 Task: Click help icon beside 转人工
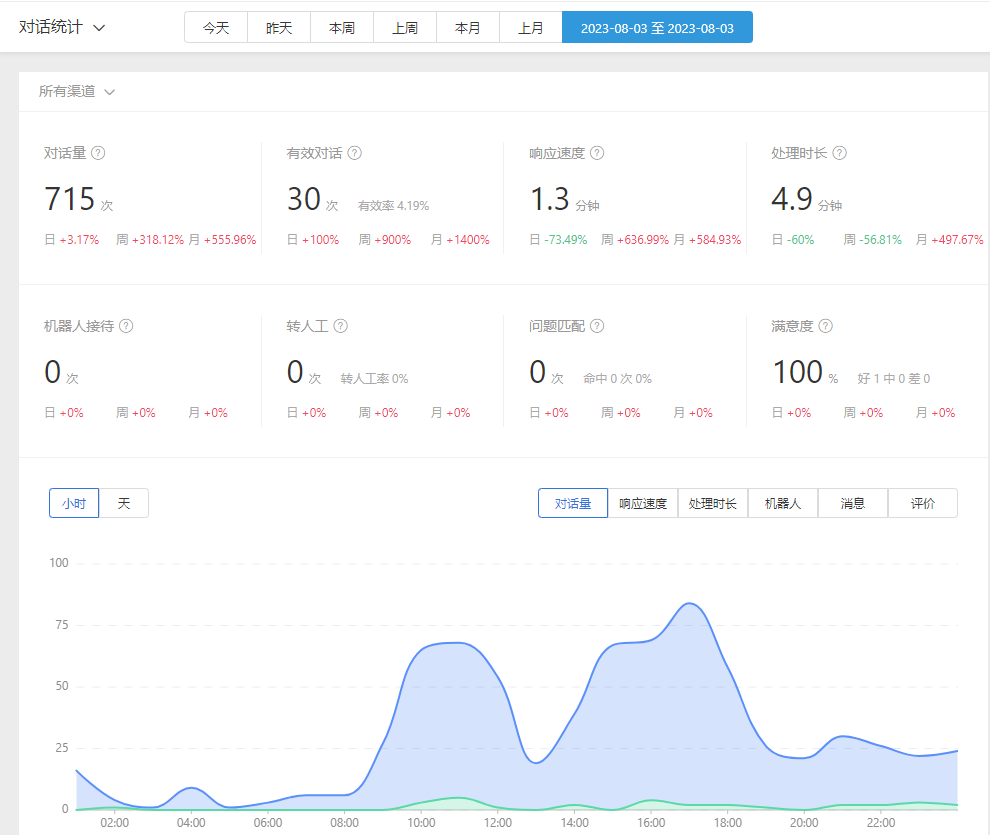point(340,326)
